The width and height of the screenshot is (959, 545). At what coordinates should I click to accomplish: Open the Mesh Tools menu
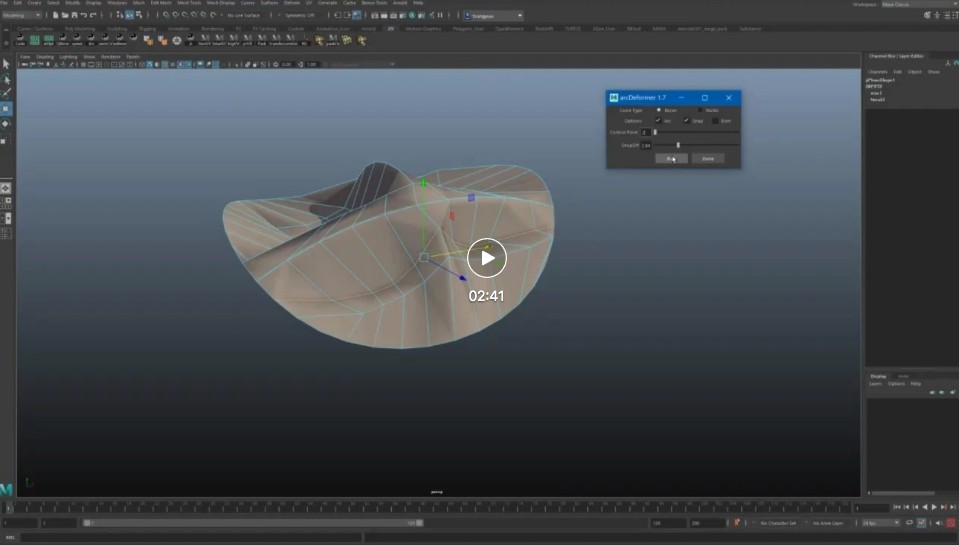[190, 3]
